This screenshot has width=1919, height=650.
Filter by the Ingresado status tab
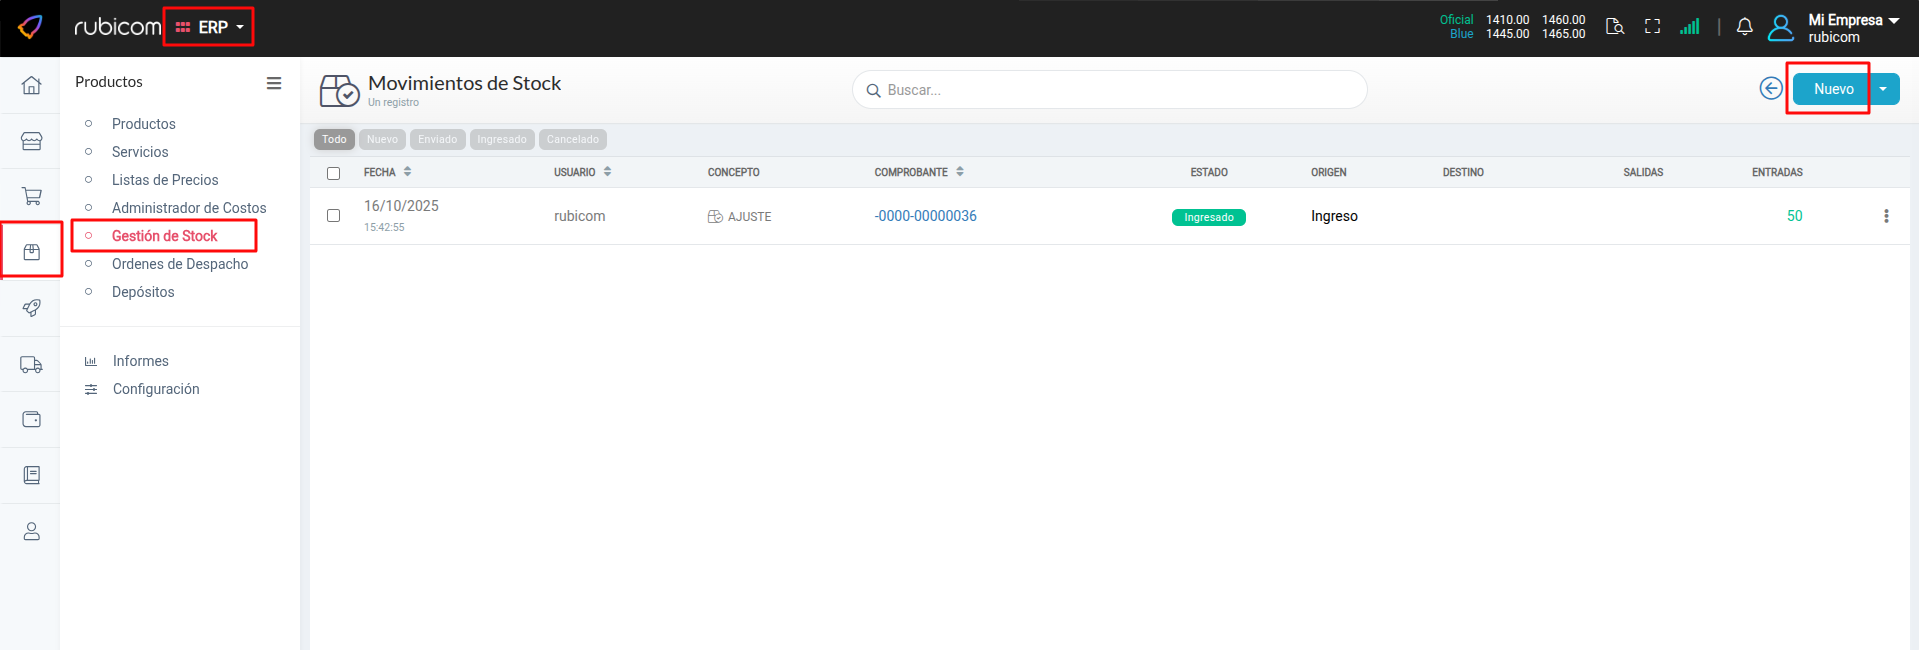pos(501,140)
